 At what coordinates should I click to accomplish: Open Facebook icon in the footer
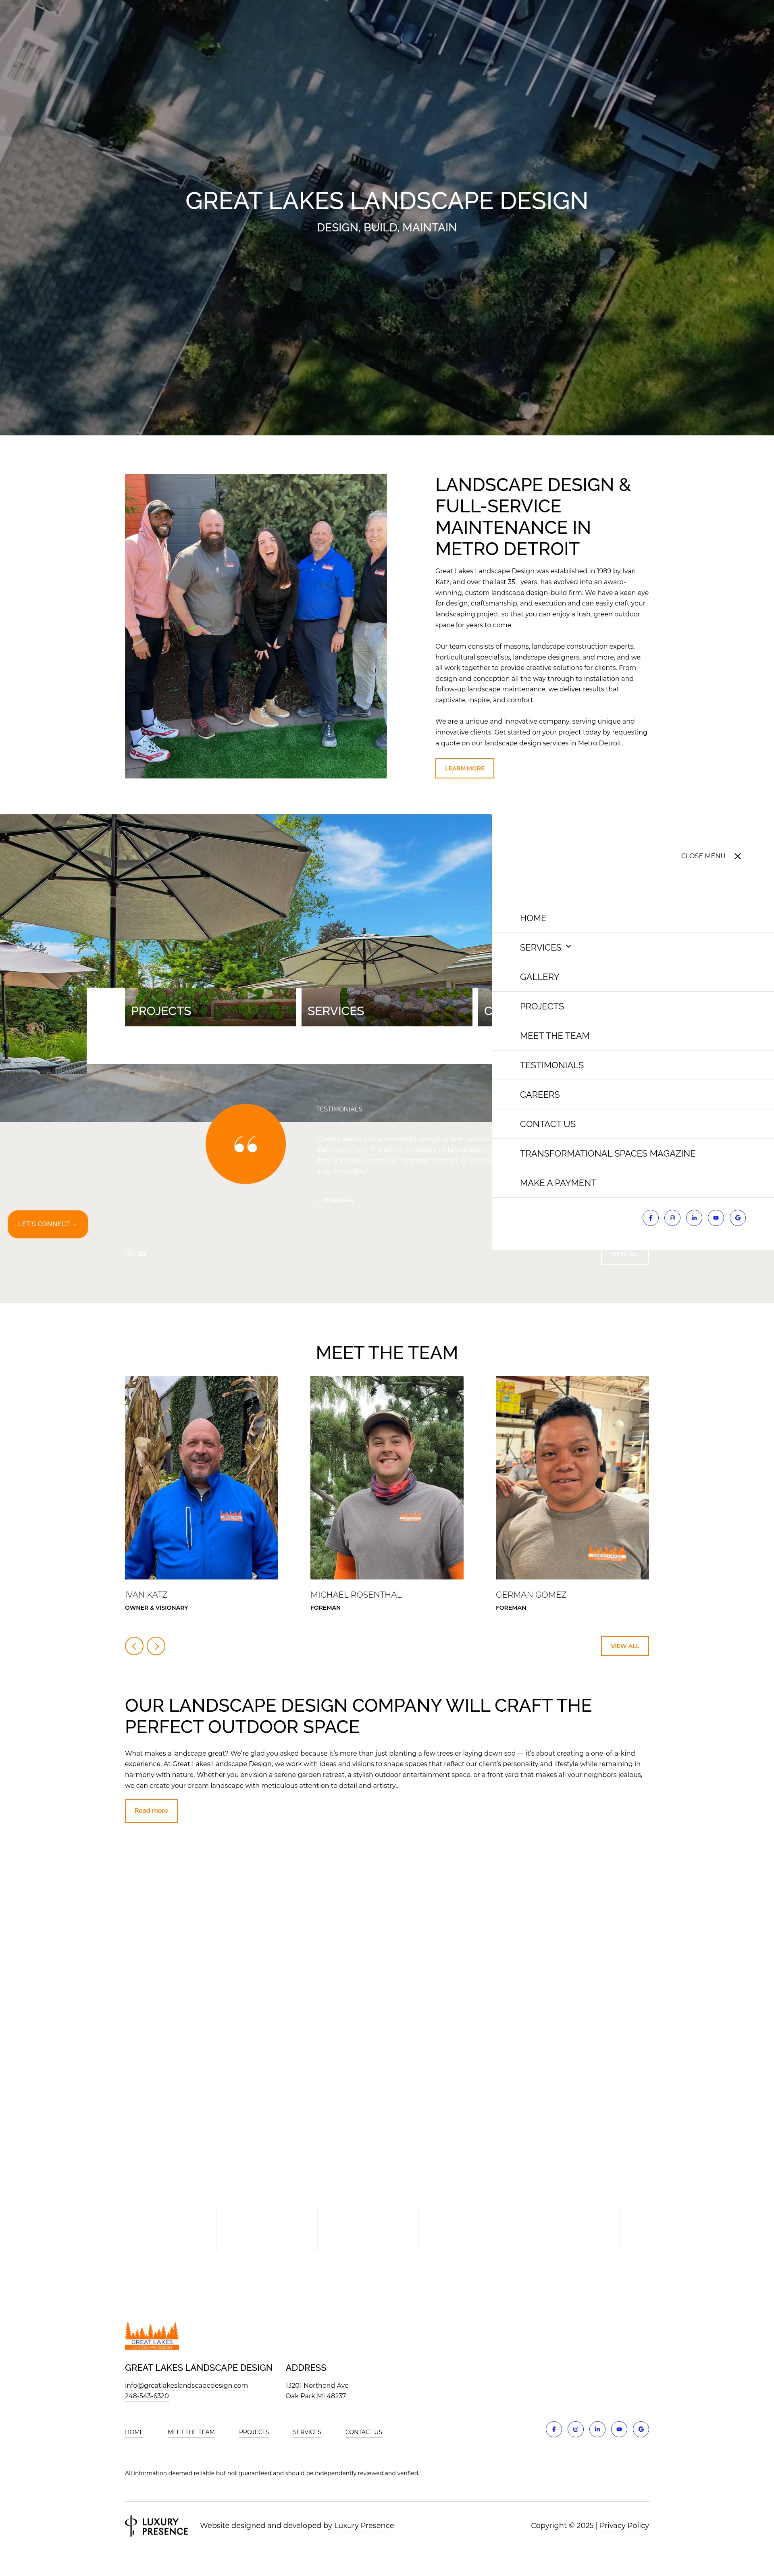554,2428
